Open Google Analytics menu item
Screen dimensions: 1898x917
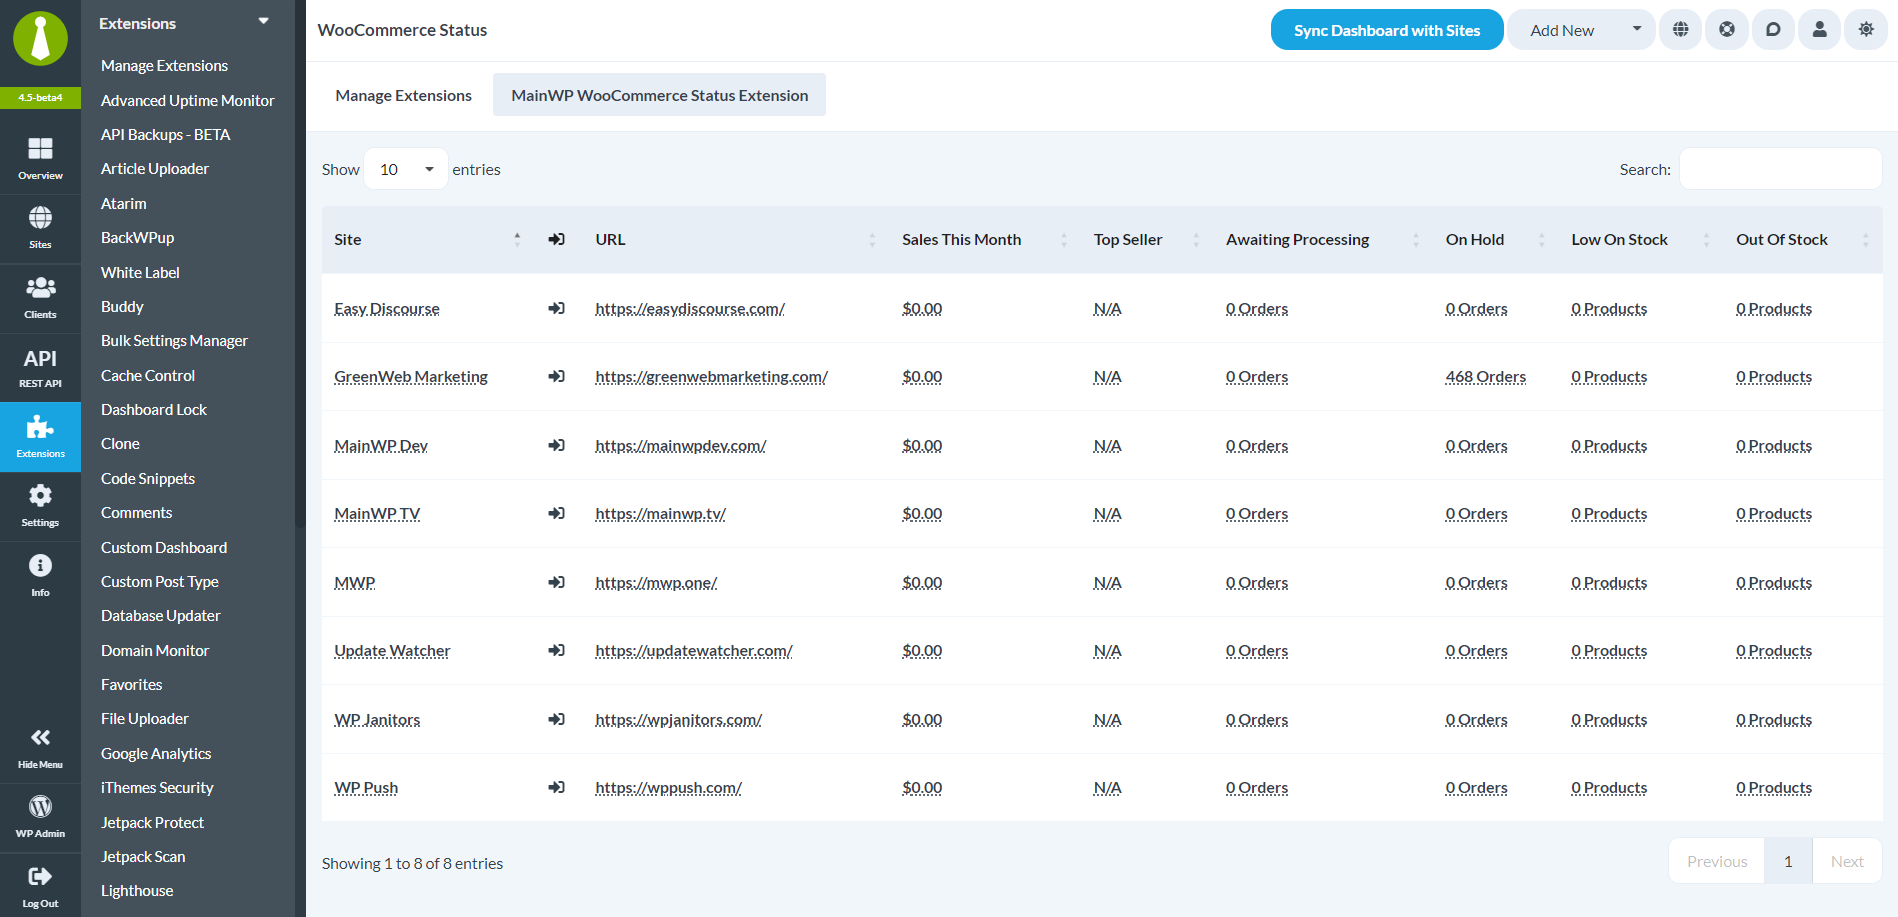tap(156, 753)
